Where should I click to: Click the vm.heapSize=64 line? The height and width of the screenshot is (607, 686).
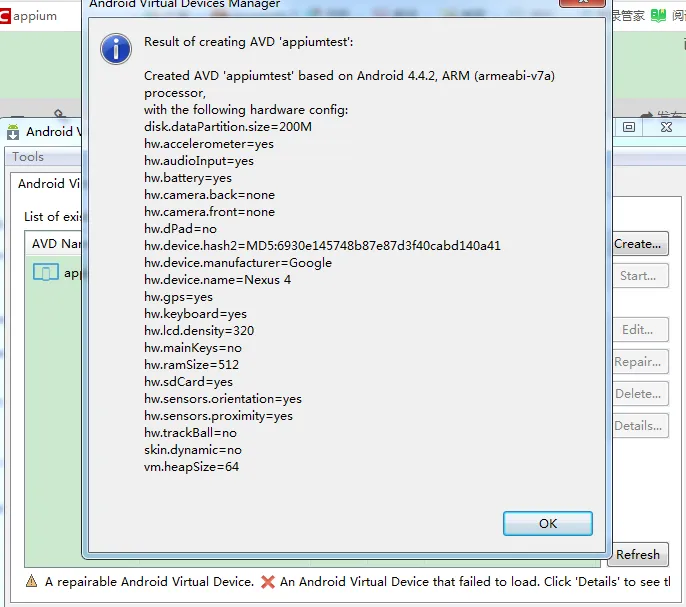(191, 467)
